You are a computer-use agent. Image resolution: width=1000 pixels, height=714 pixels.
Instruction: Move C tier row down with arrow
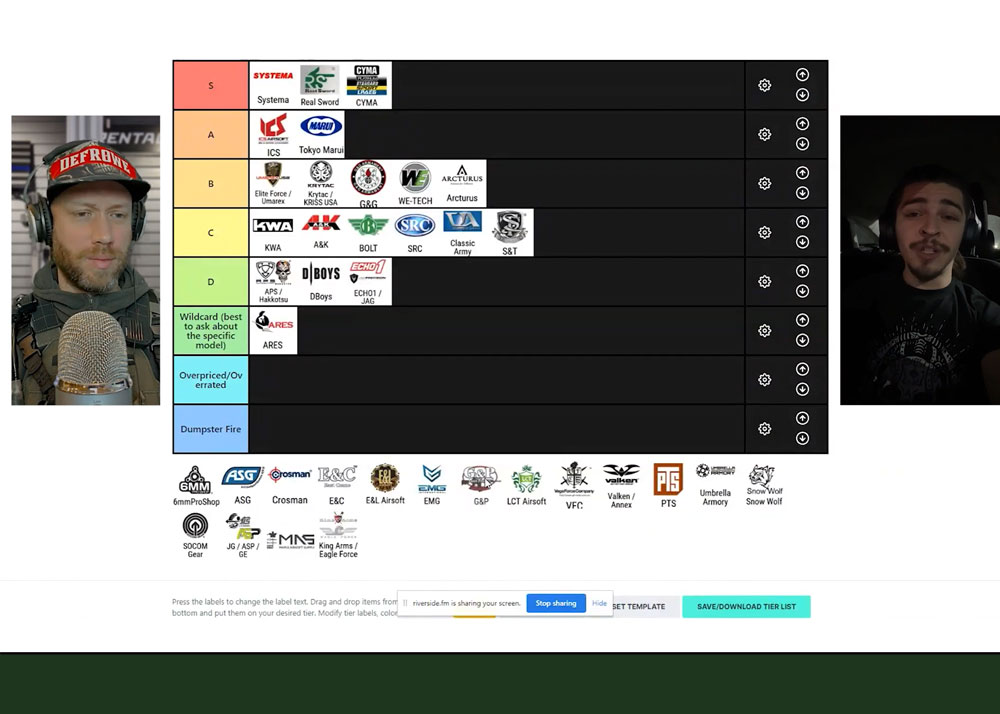802,242
